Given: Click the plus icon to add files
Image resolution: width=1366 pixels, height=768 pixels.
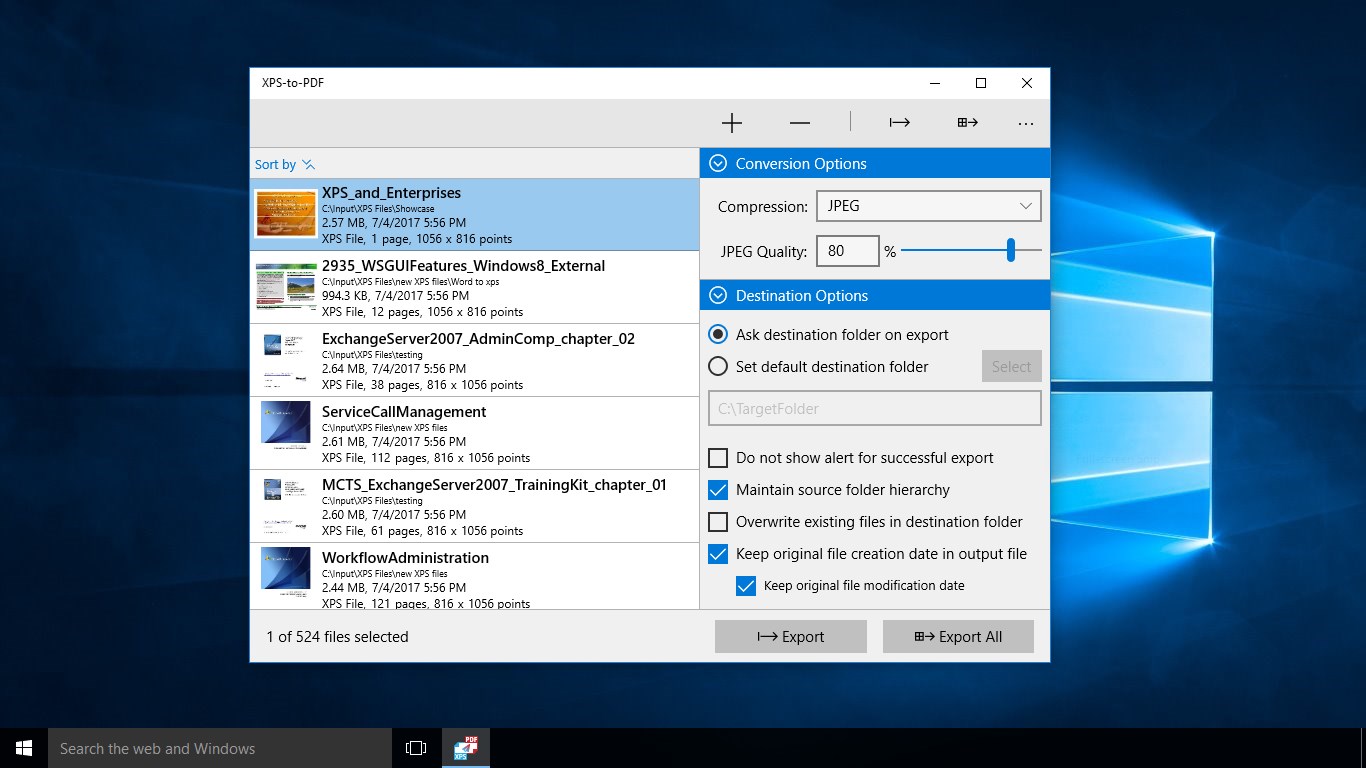Looking at the screenshot, I should (732, 123).
